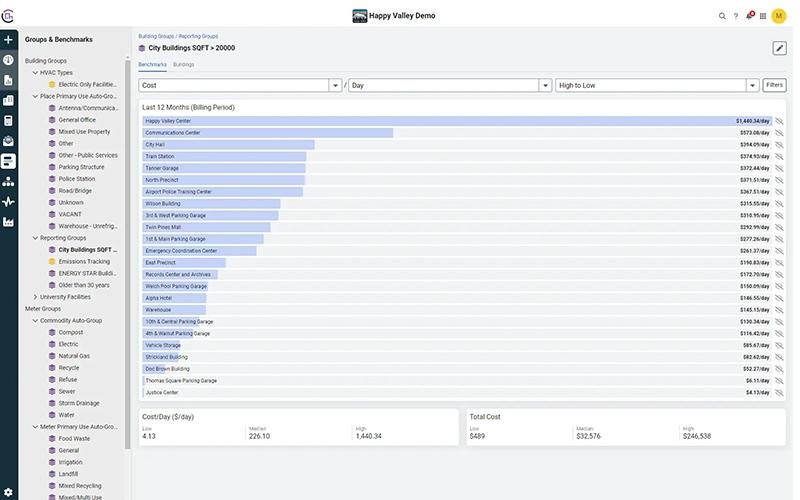Switch to the Buildings tab

point(184,65)
